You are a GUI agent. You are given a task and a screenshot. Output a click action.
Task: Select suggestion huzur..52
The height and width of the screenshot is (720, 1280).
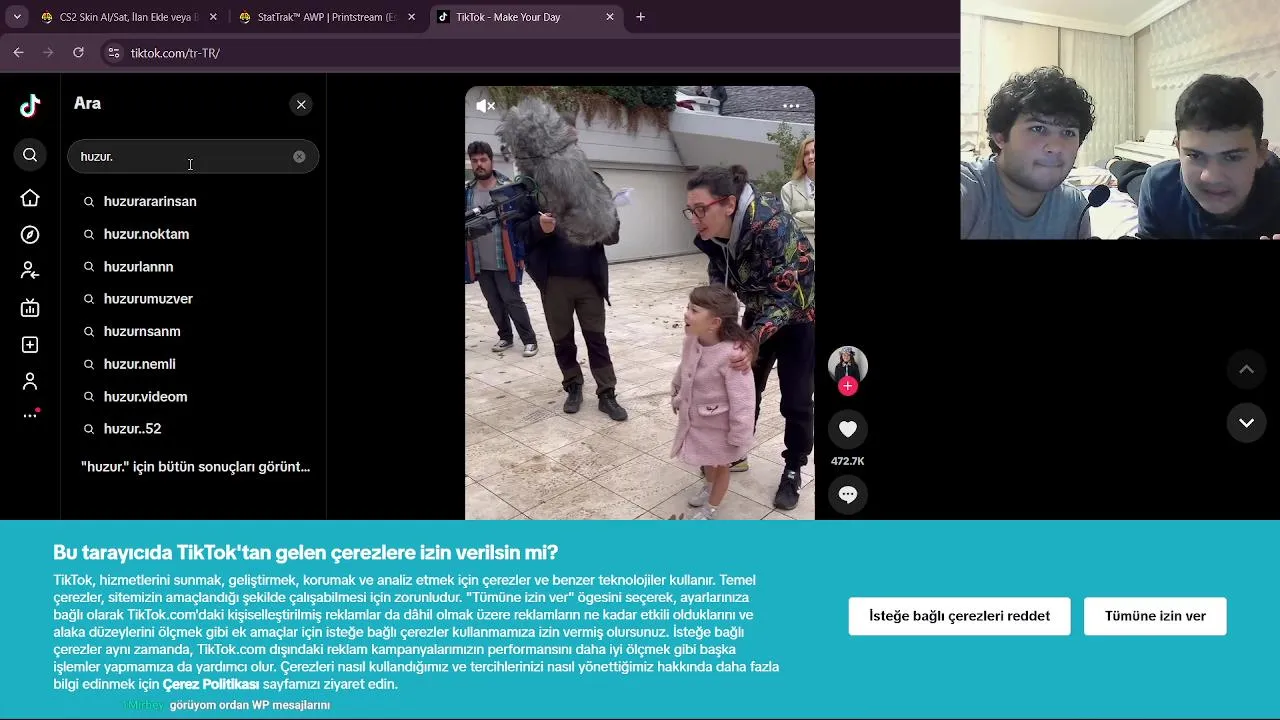(193, 429)
